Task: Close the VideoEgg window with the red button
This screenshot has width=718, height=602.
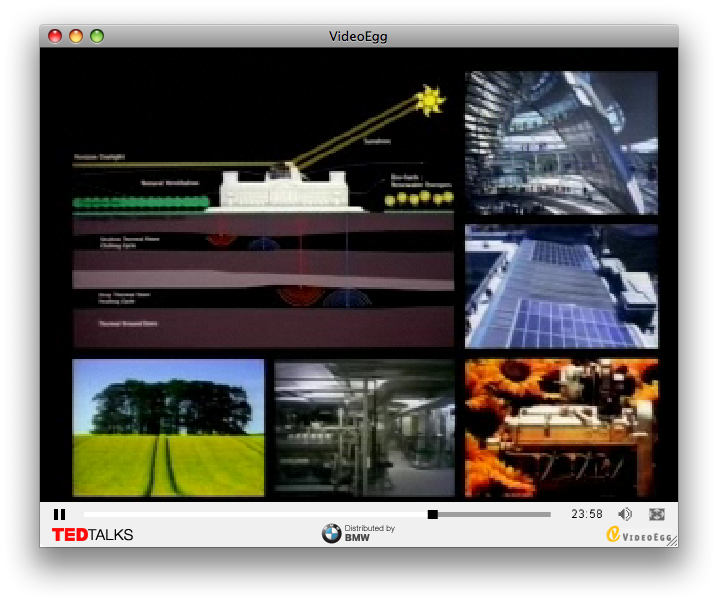Action: click(x=55, y=36)
